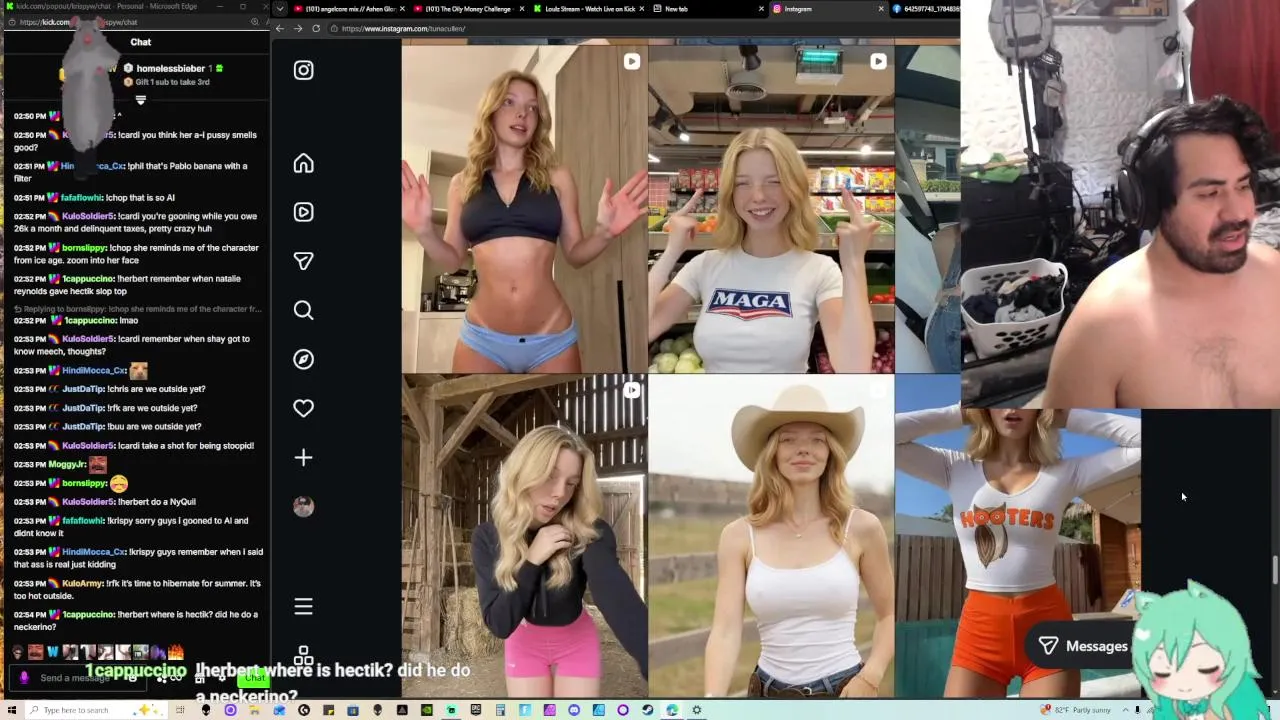Open barn reel with pink shorts
Viewport: 1280px width, 720px height.
(x=524, y=536)
